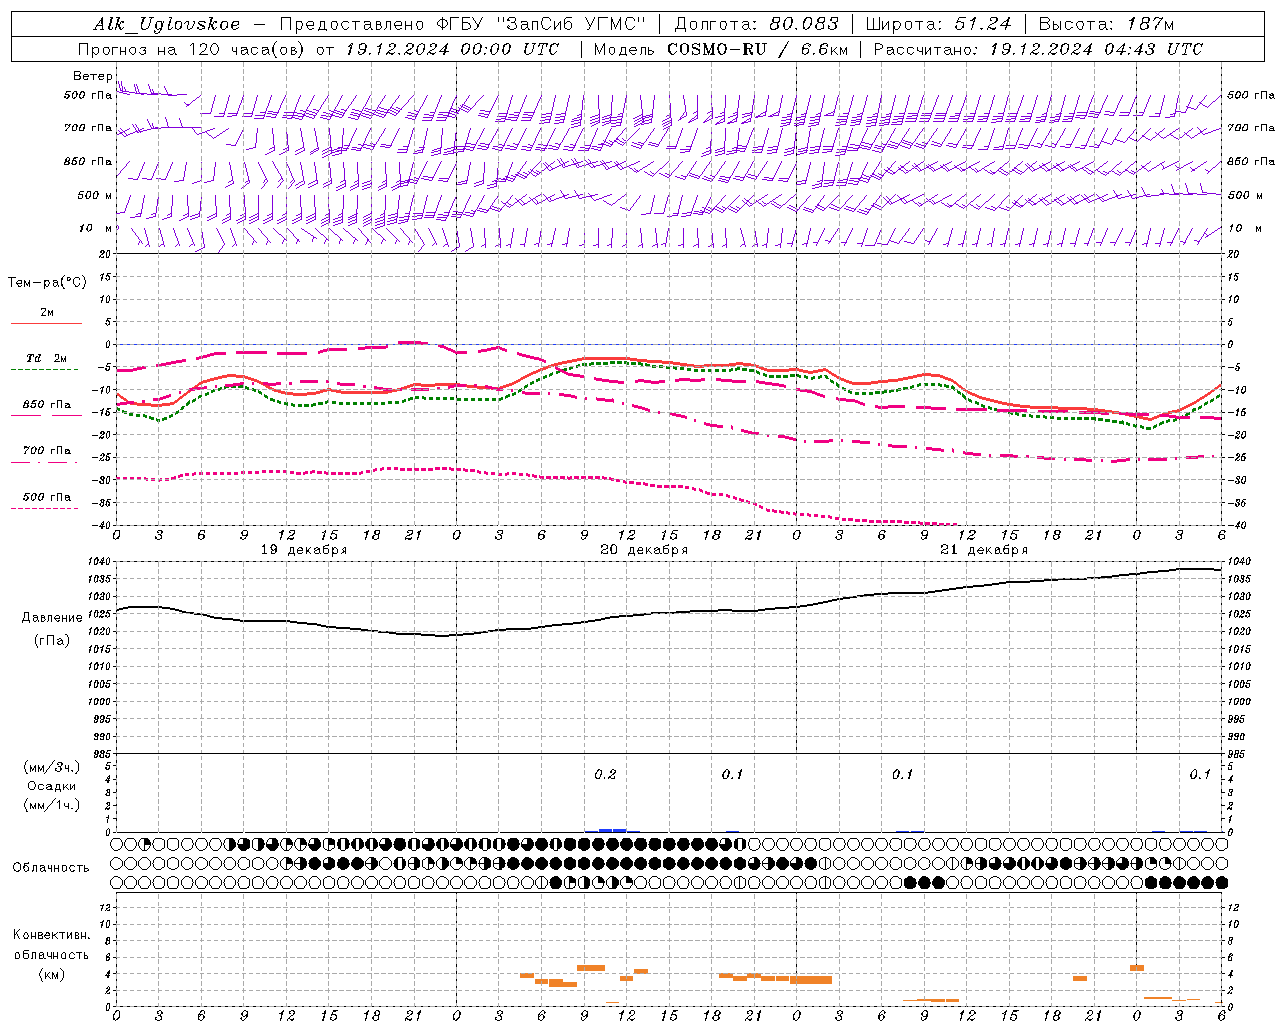Click the (гПа) unit under Давление
Viewport: 1280px width, 1024px height.
tap(52, 641)
